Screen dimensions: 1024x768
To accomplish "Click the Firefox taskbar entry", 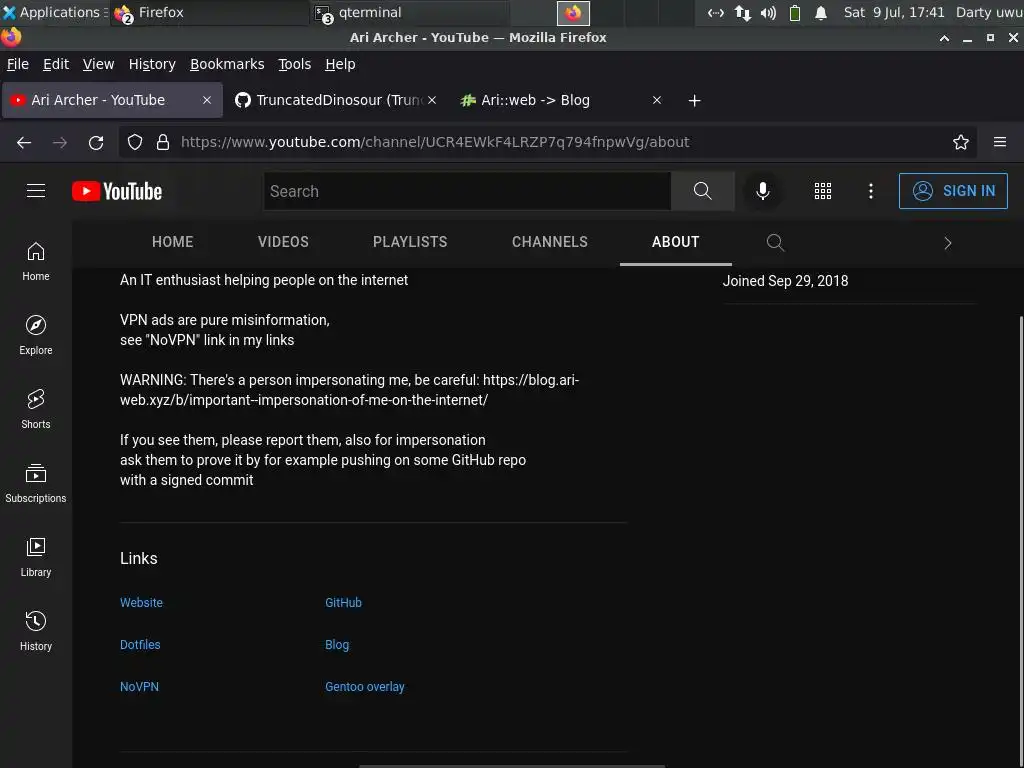I will click(x=210, y=12).
